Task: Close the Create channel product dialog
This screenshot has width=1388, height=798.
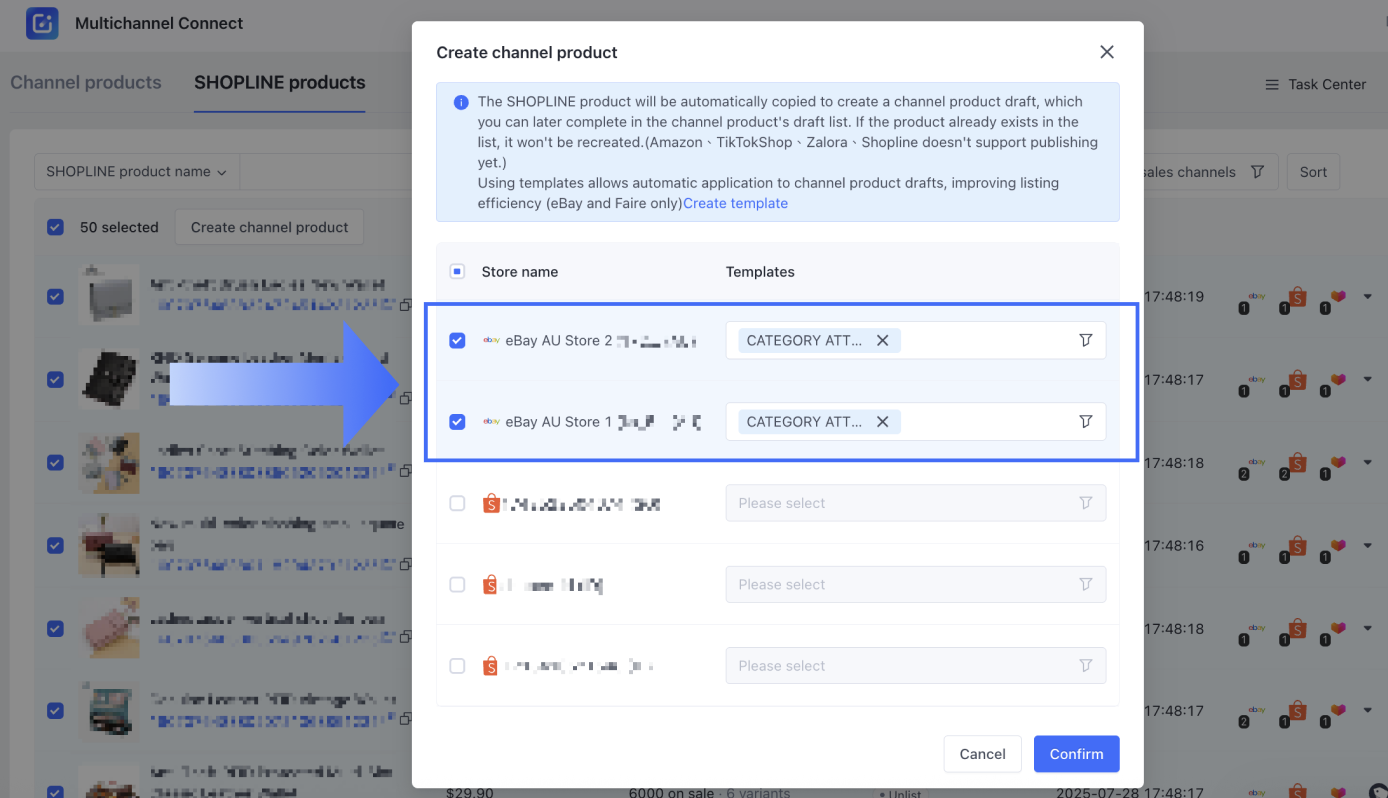Action: click(x=1106, y=52)
